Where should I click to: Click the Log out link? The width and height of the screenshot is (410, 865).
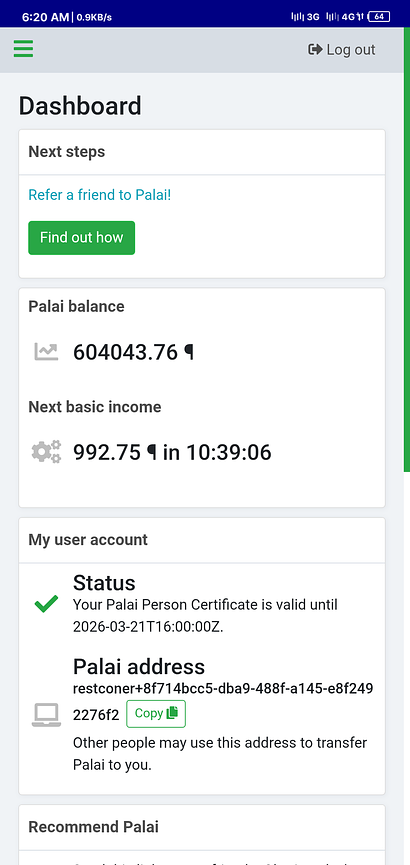(x=342, y=50)
